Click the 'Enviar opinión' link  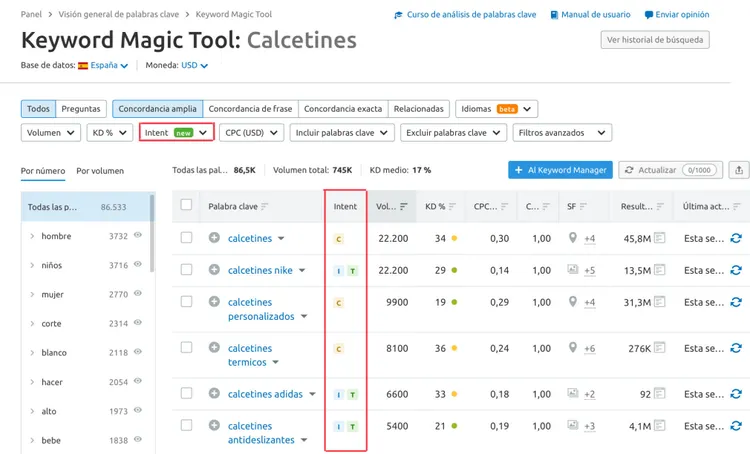pos(677,14)
